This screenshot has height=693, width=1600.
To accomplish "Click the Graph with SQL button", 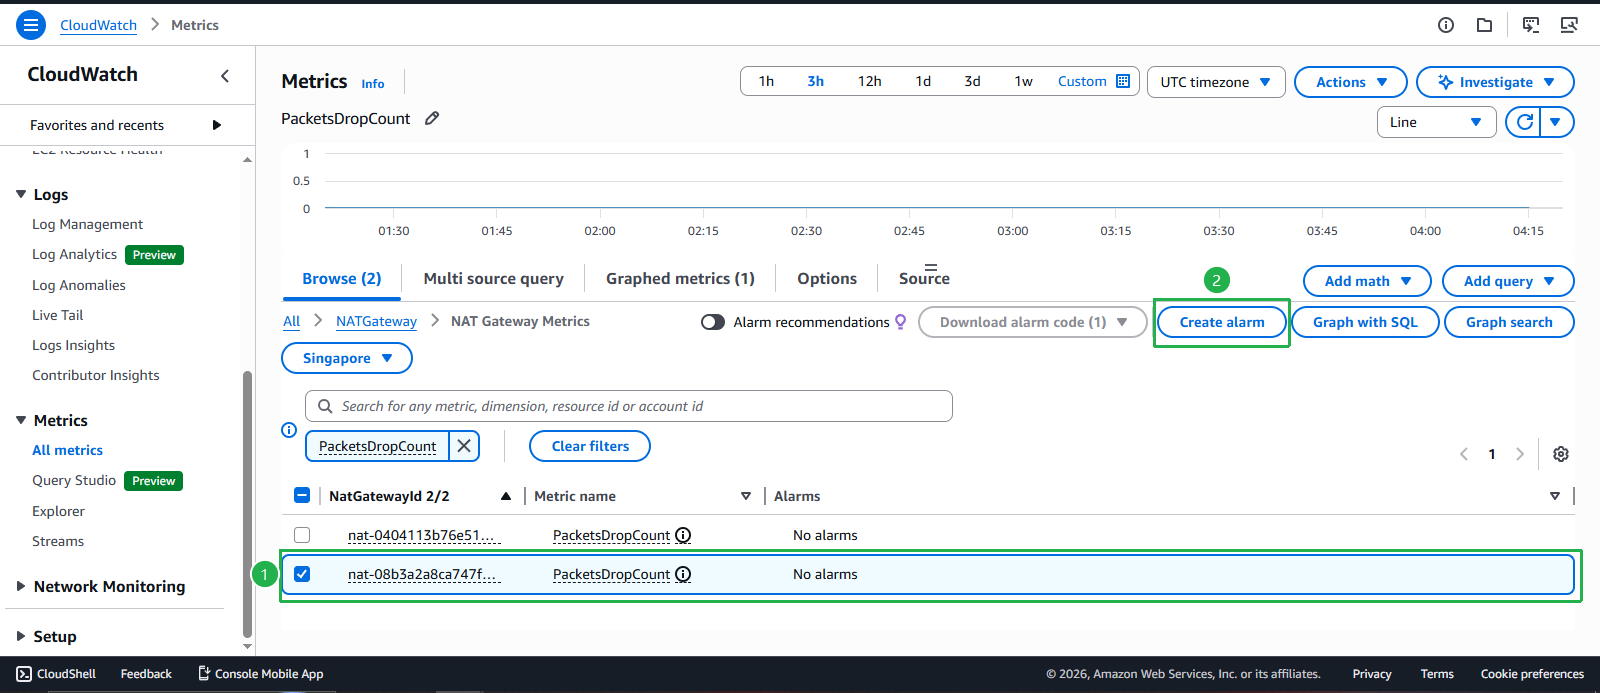I will (x=1365, y=322).
